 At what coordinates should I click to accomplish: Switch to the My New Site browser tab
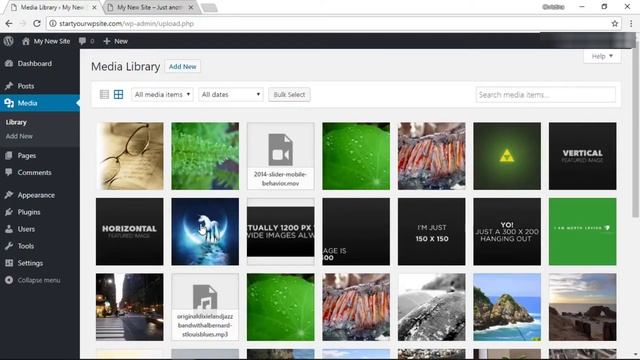pos(149,7)
